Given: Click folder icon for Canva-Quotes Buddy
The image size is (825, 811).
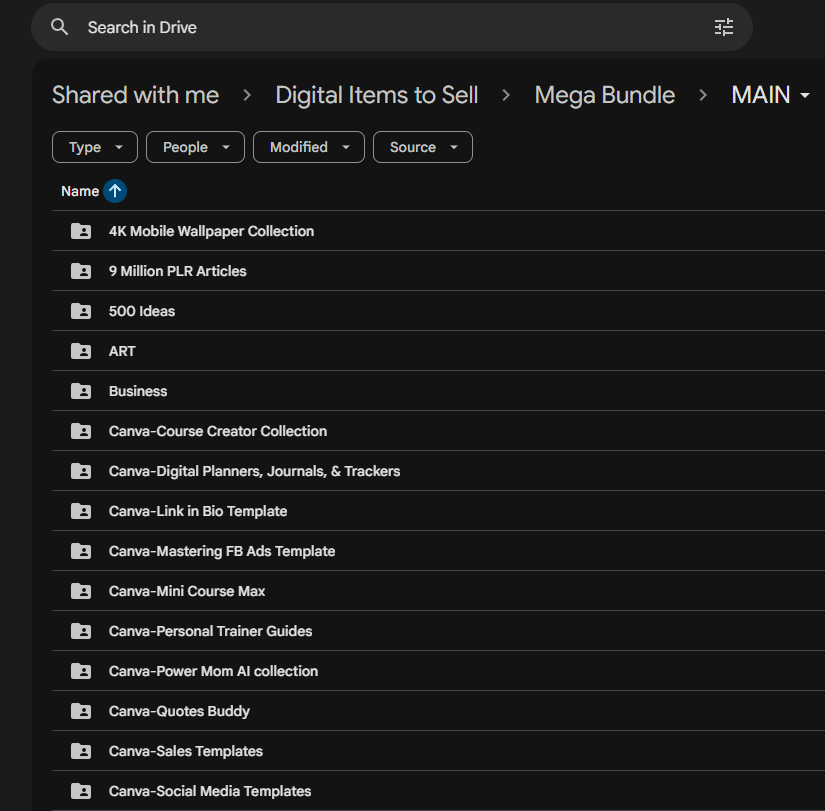Looking at the screenshot, I should coord(81,711).
